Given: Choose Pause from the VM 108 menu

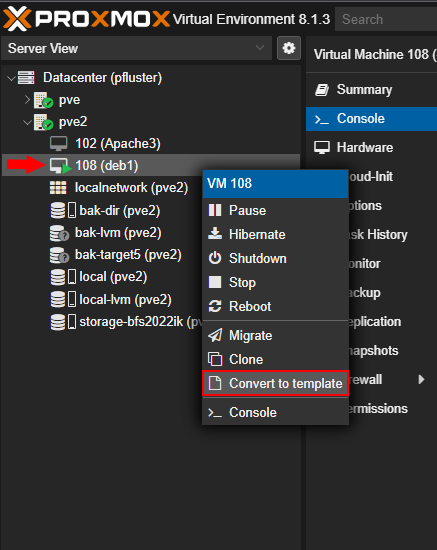Looking at the screenshot, I should coord(275,210).
